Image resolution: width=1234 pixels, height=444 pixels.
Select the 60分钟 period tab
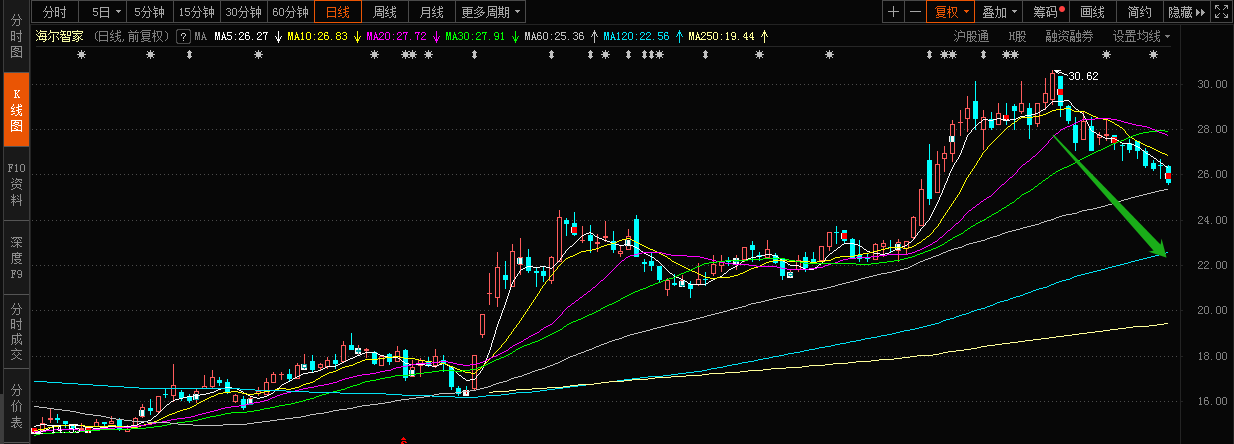[x=290, y=12]
